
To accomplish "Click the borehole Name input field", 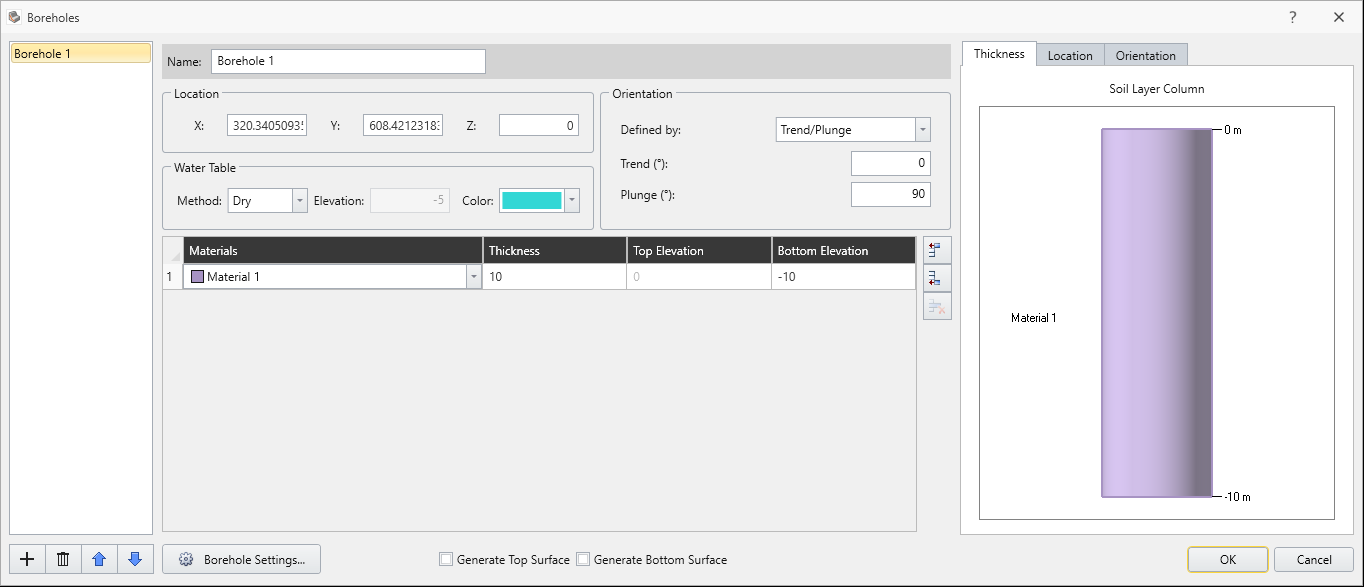I will (x=348, y=61).
